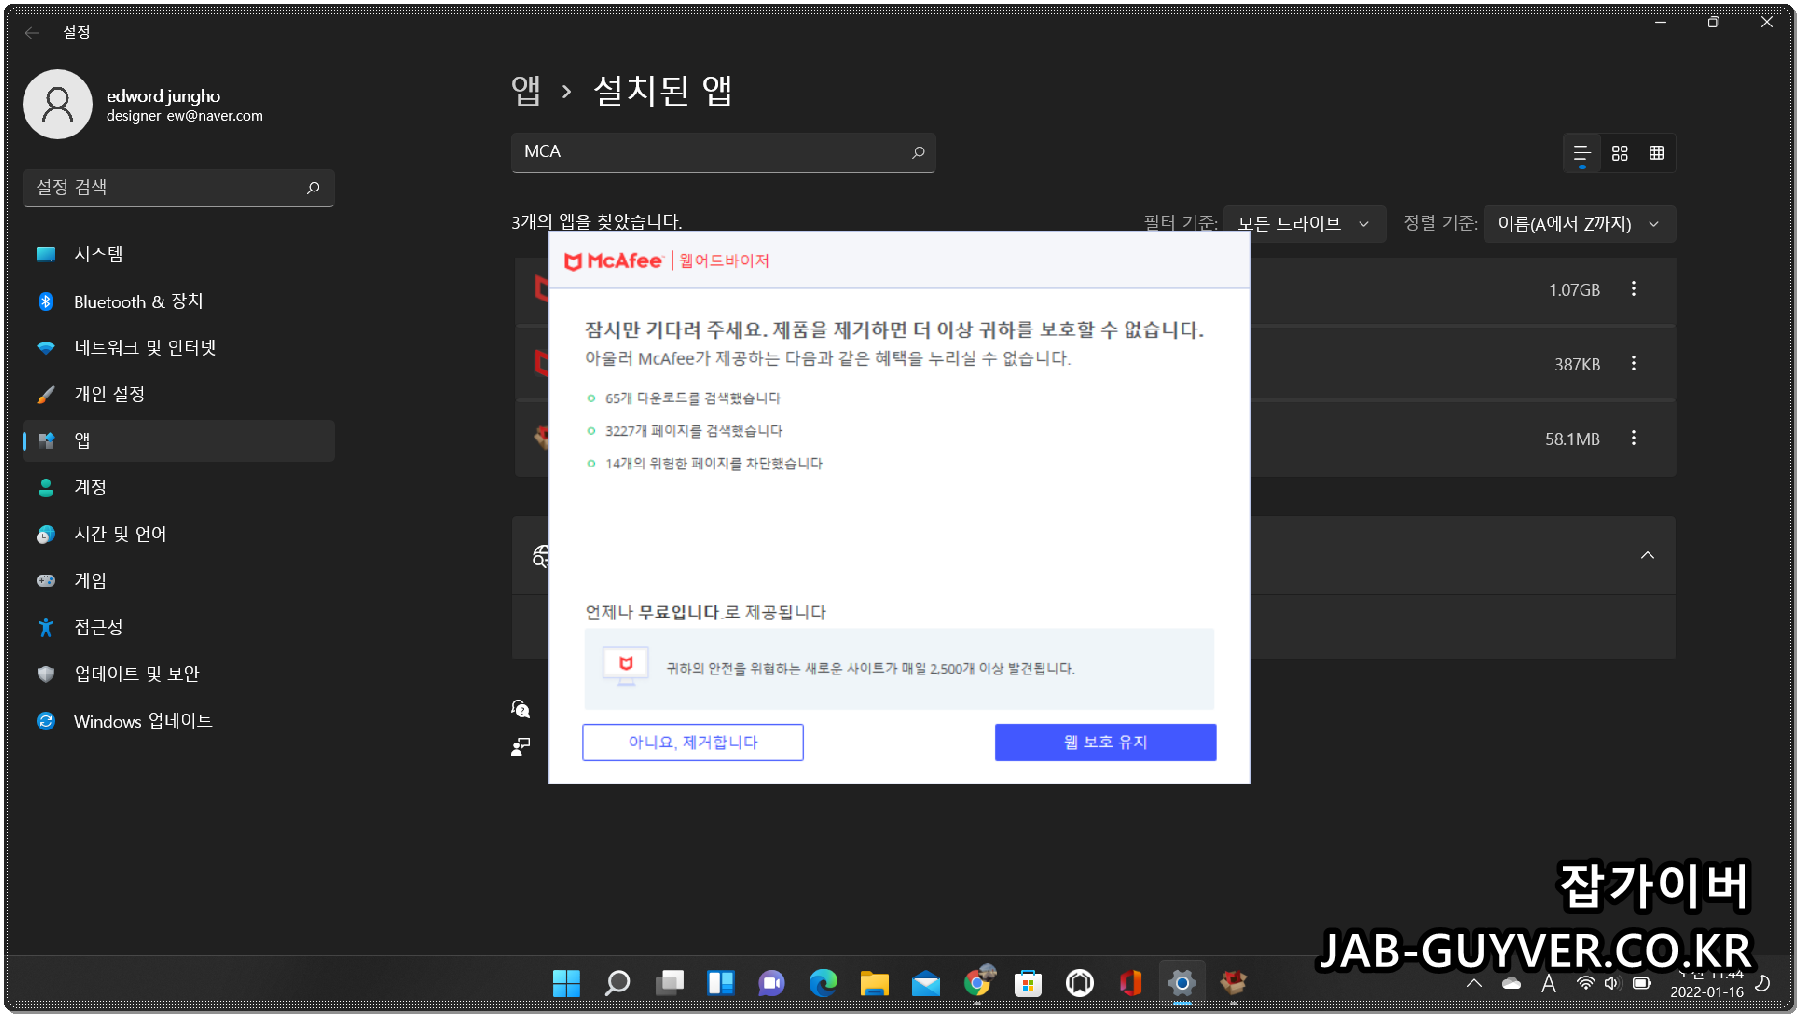
Task: Click the get help icon
Action: tap(520, 709)
